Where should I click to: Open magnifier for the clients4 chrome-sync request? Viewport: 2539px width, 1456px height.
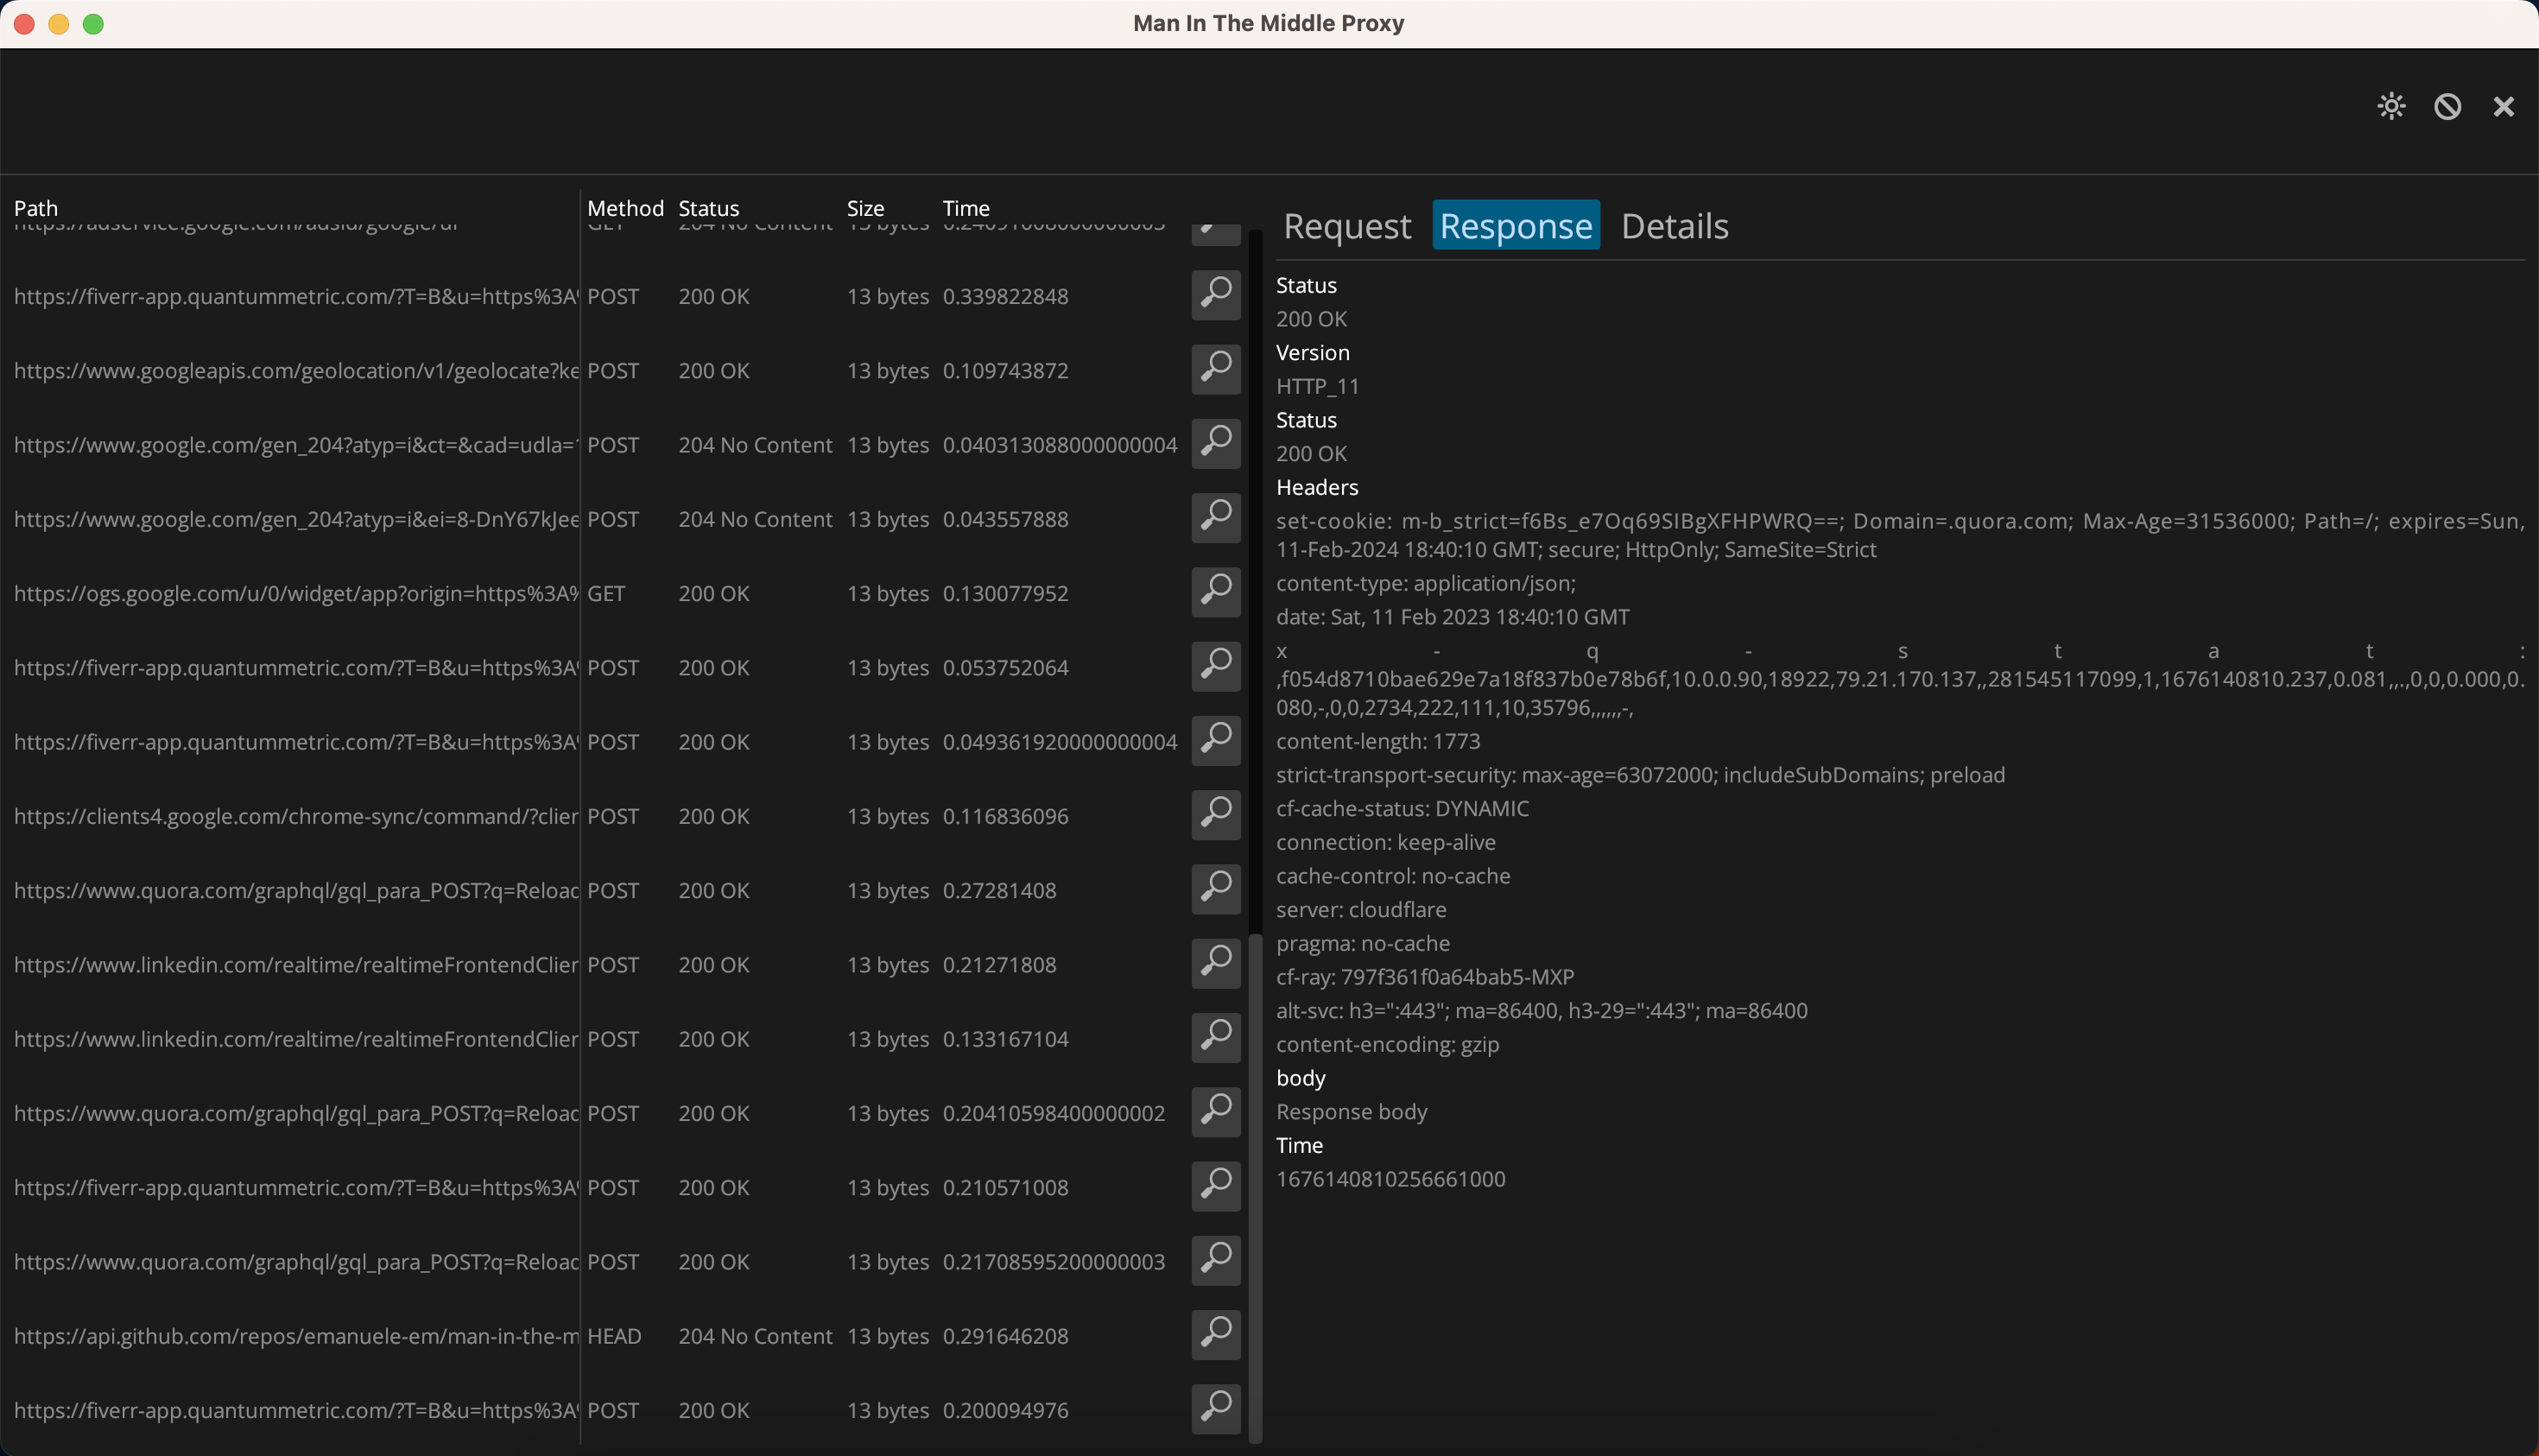(x=1216, y=815)
